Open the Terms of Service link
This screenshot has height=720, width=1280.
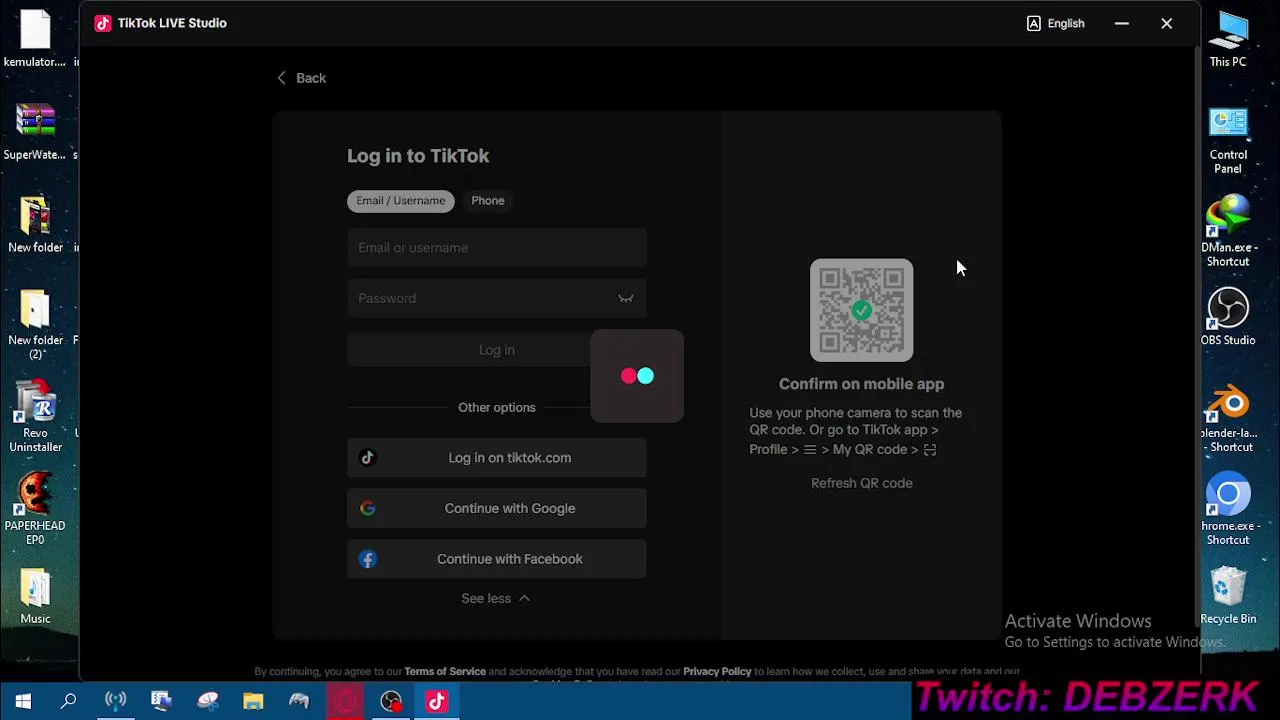pyautogui.click(x=445, y=671)
